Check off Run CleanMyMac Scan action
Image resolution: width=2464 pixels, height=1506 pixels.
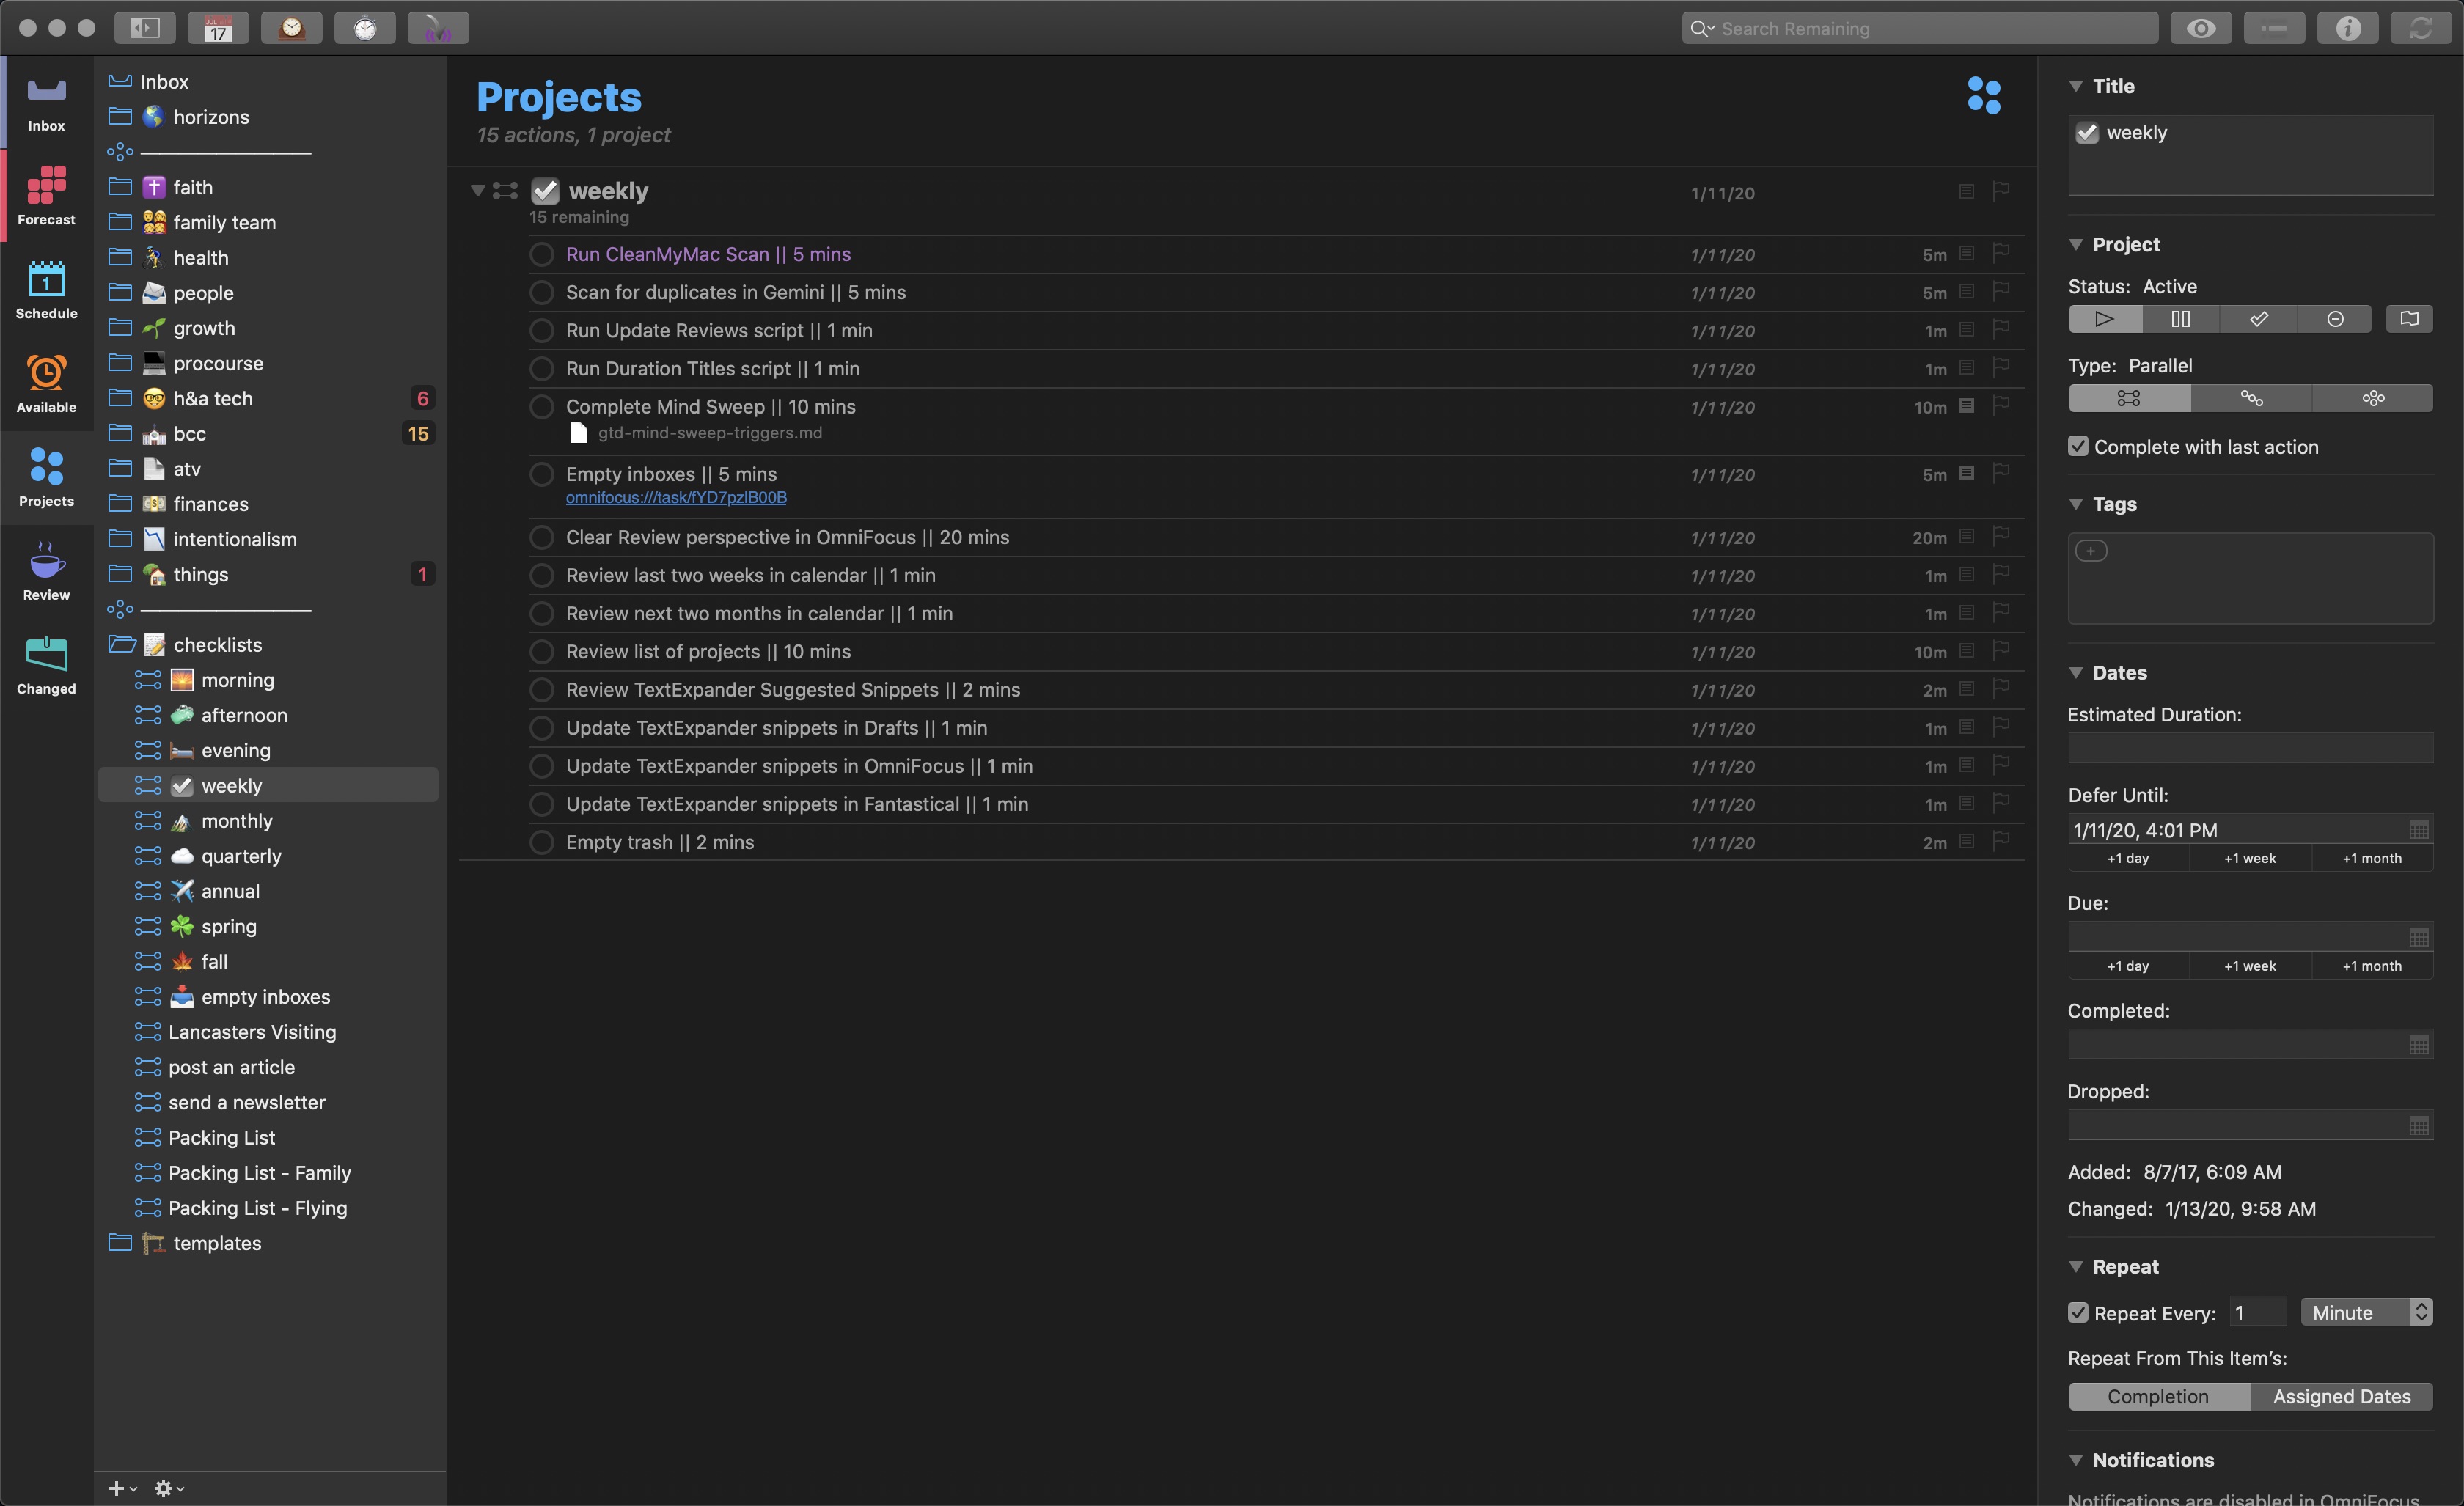(x=542, y=255)
